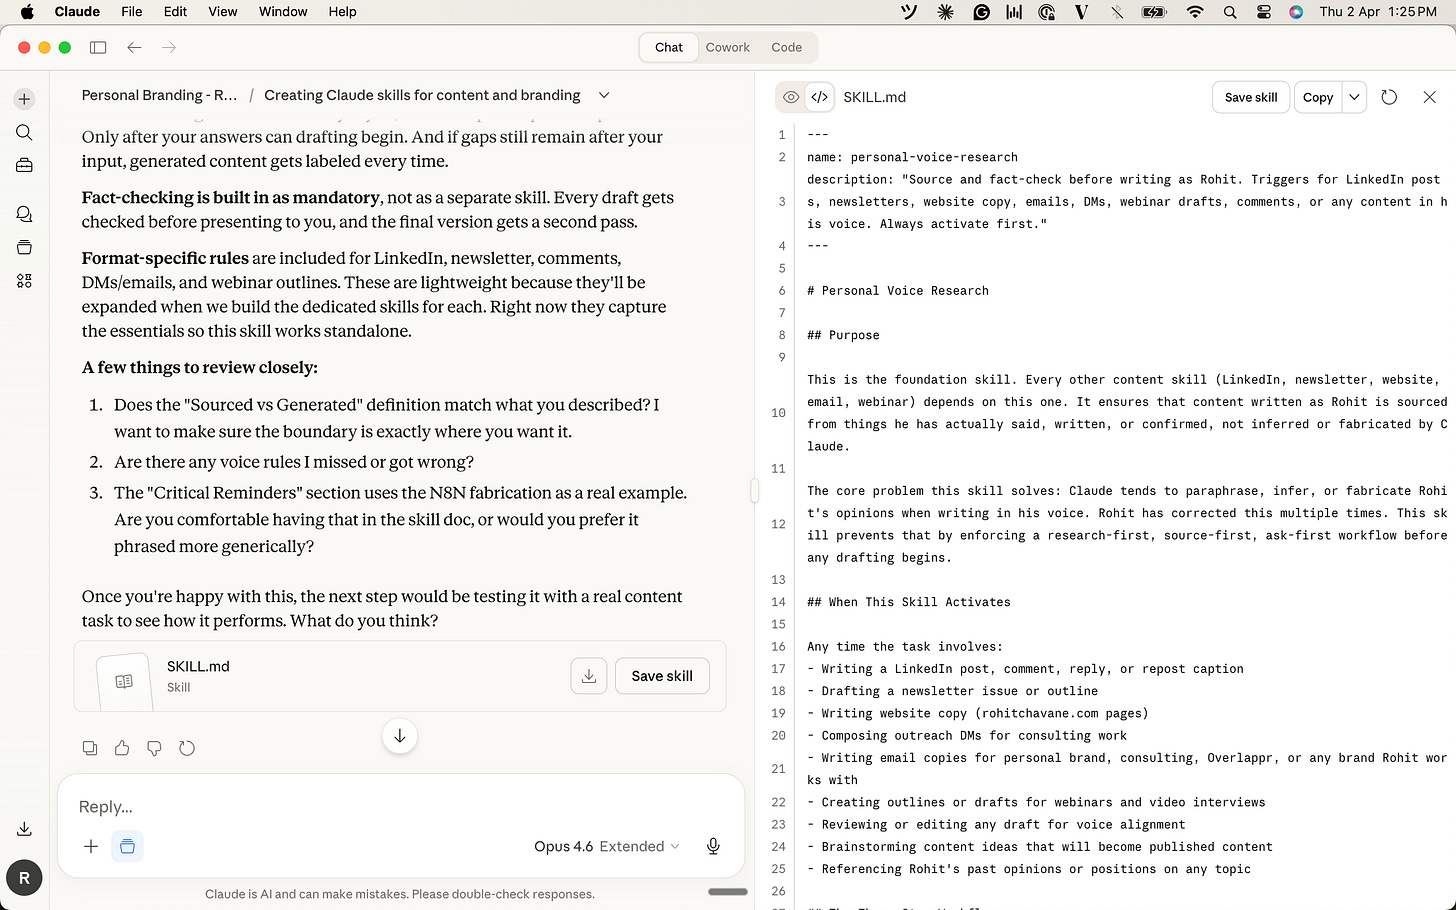Expand chat title options chevron
Screen dimensions: 1456x910
(604, 95)
